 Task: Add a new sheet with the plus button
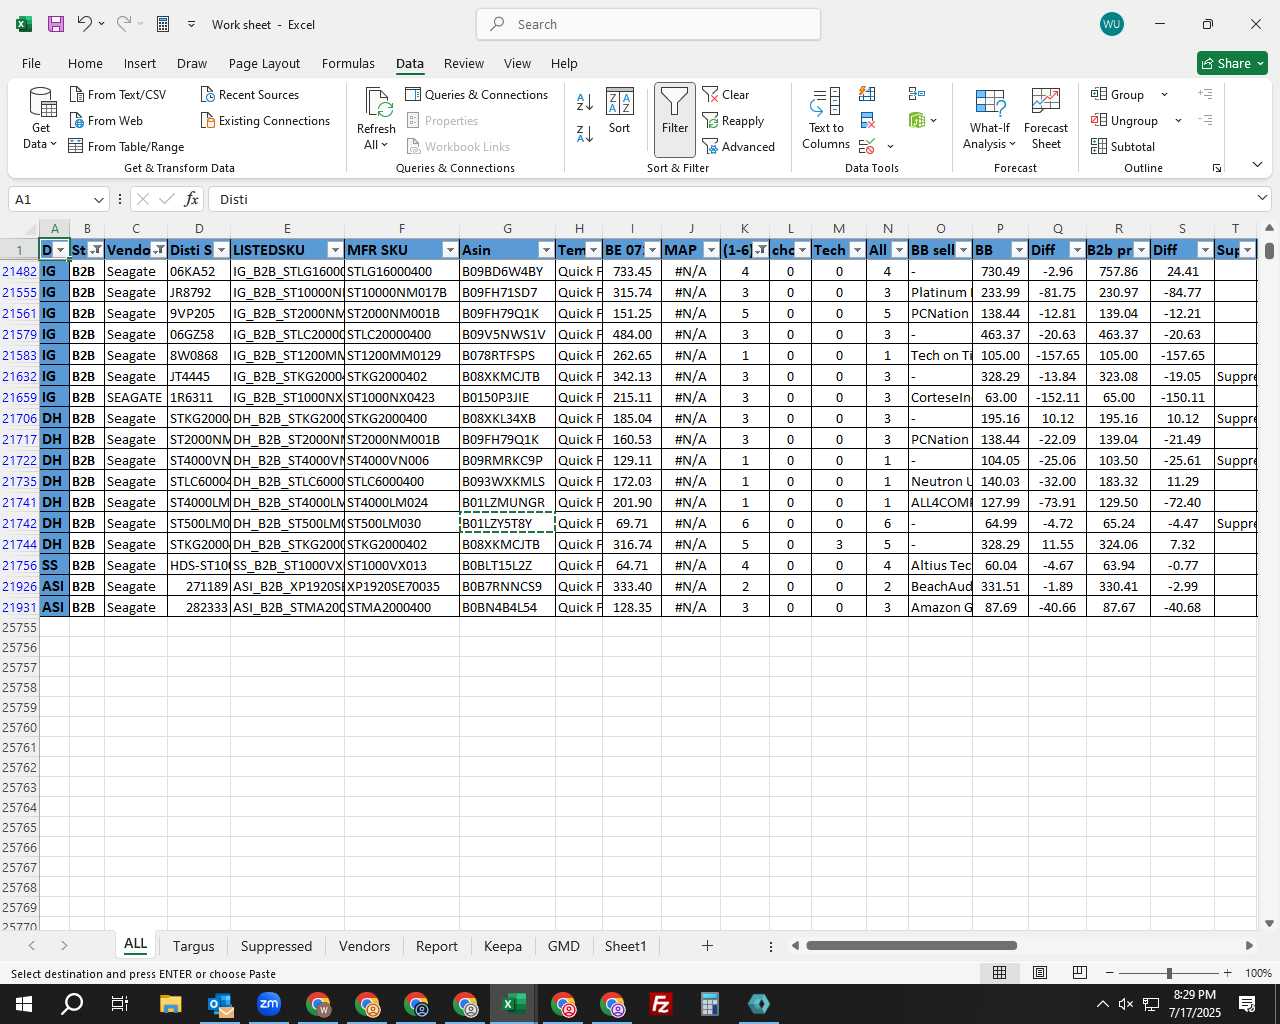coord(707,945)
